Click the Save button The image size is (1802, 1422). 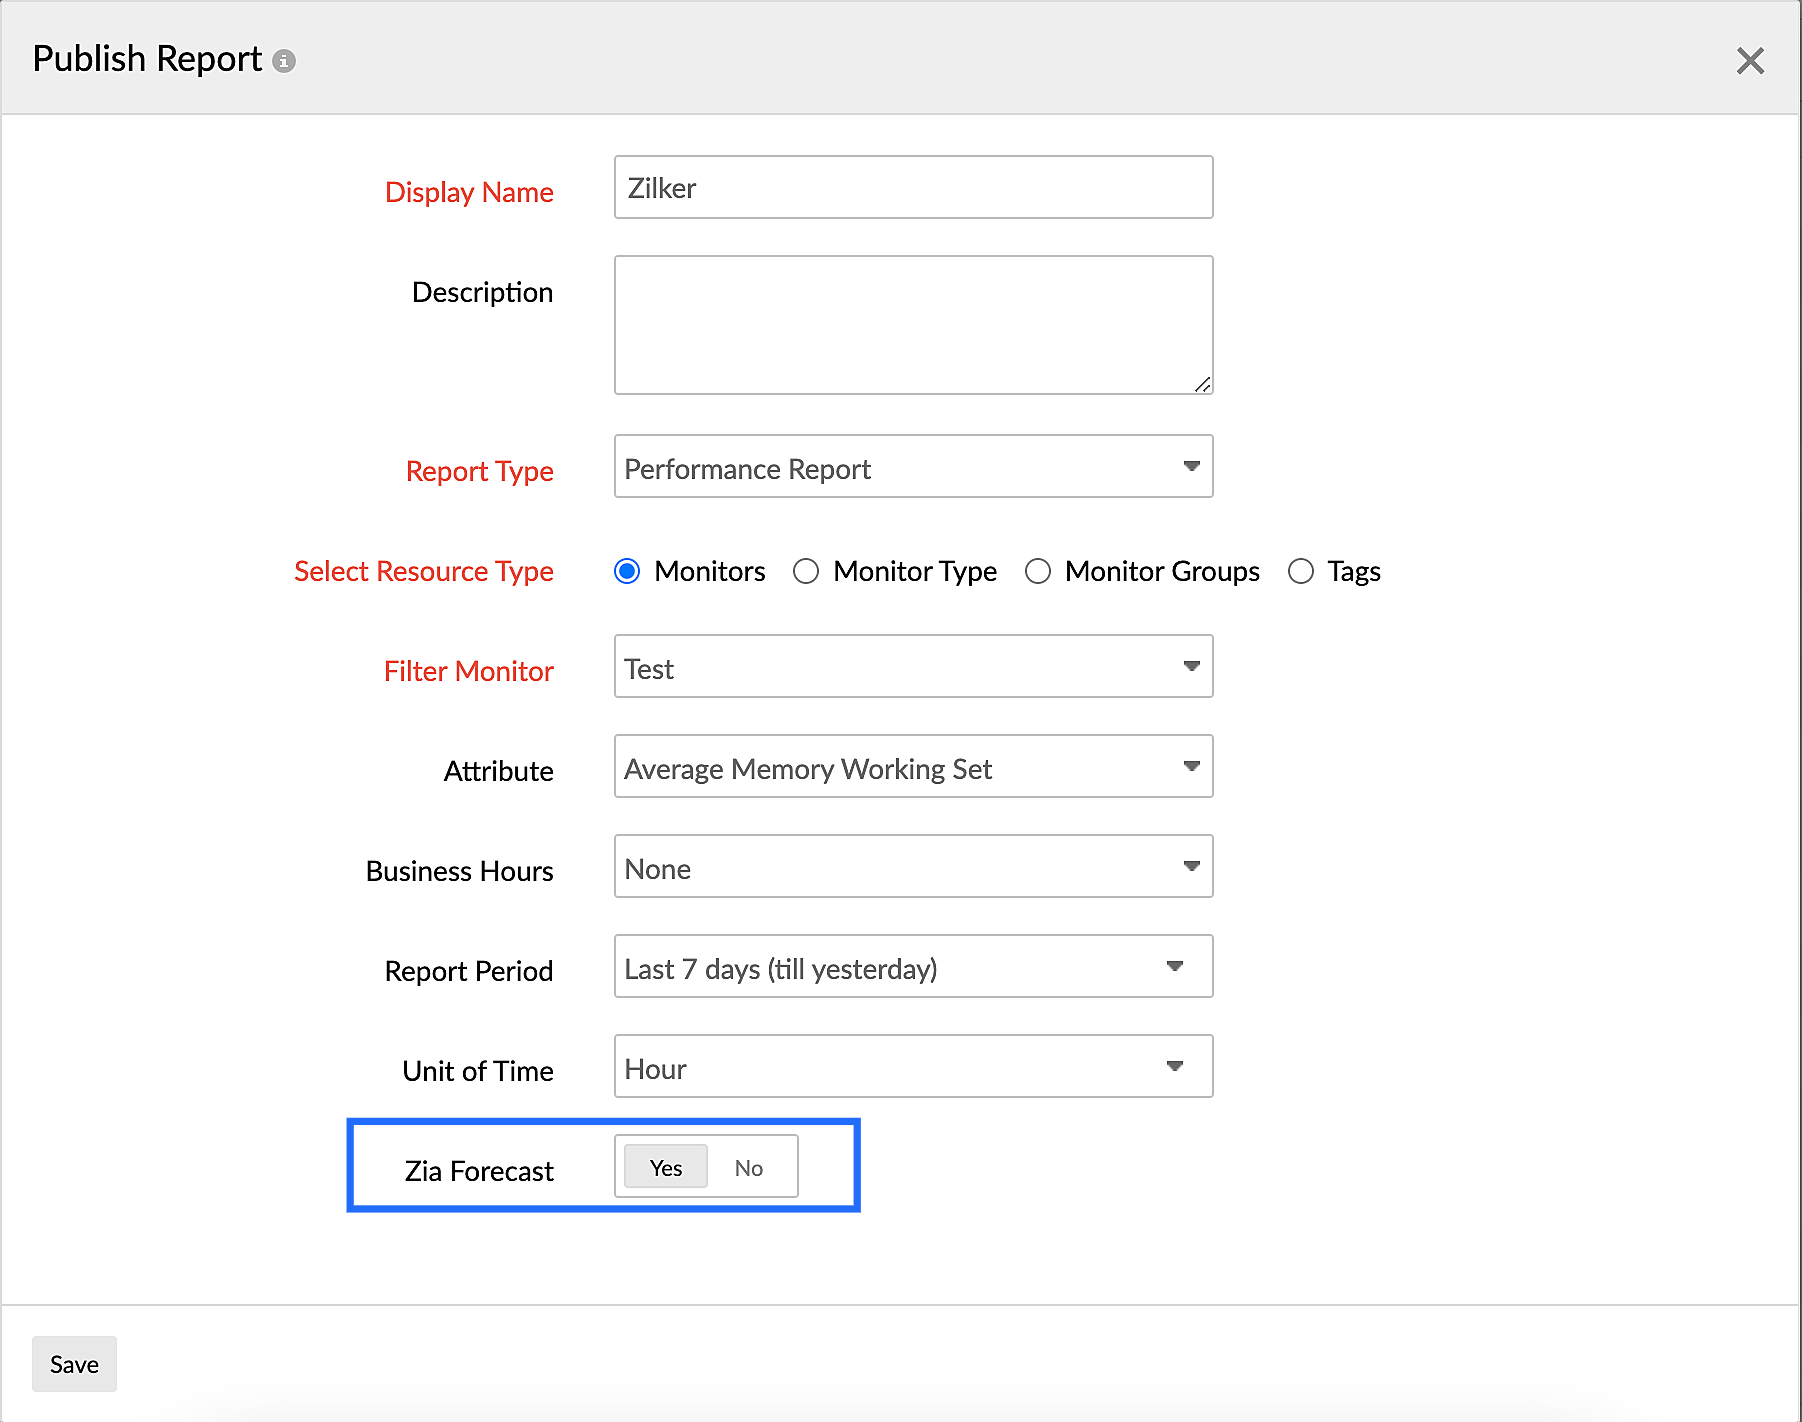coord(74,1364)
